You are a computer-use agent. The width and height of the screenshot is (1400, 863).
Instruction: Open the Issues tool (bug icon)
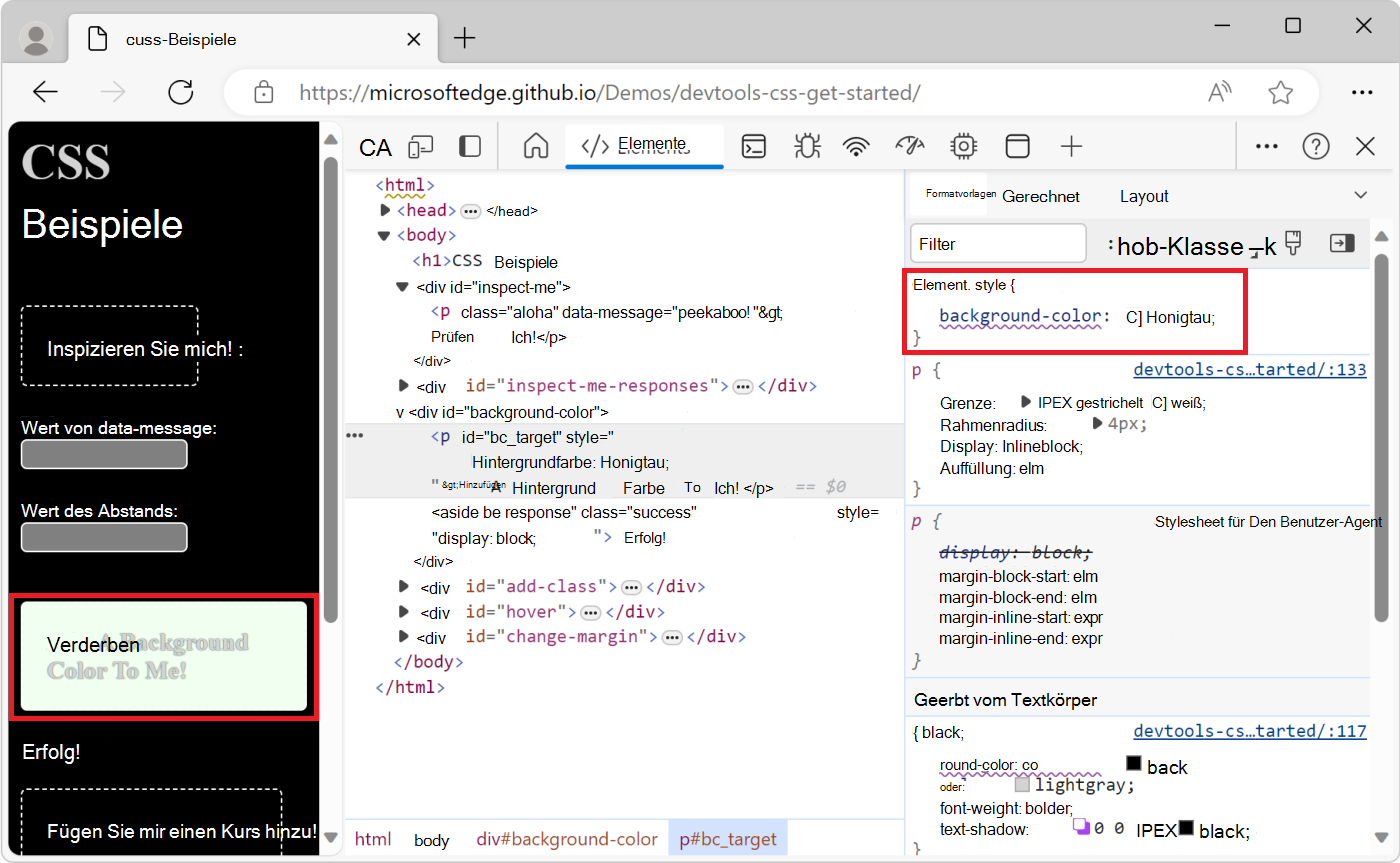(x=807, y=146)
